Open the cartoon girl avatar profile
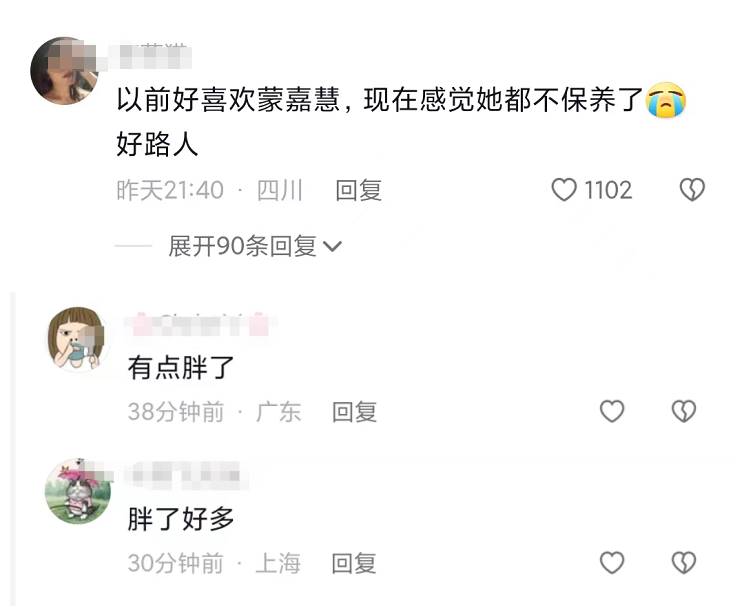Screen dimensions: 743x616 point(76,338)
